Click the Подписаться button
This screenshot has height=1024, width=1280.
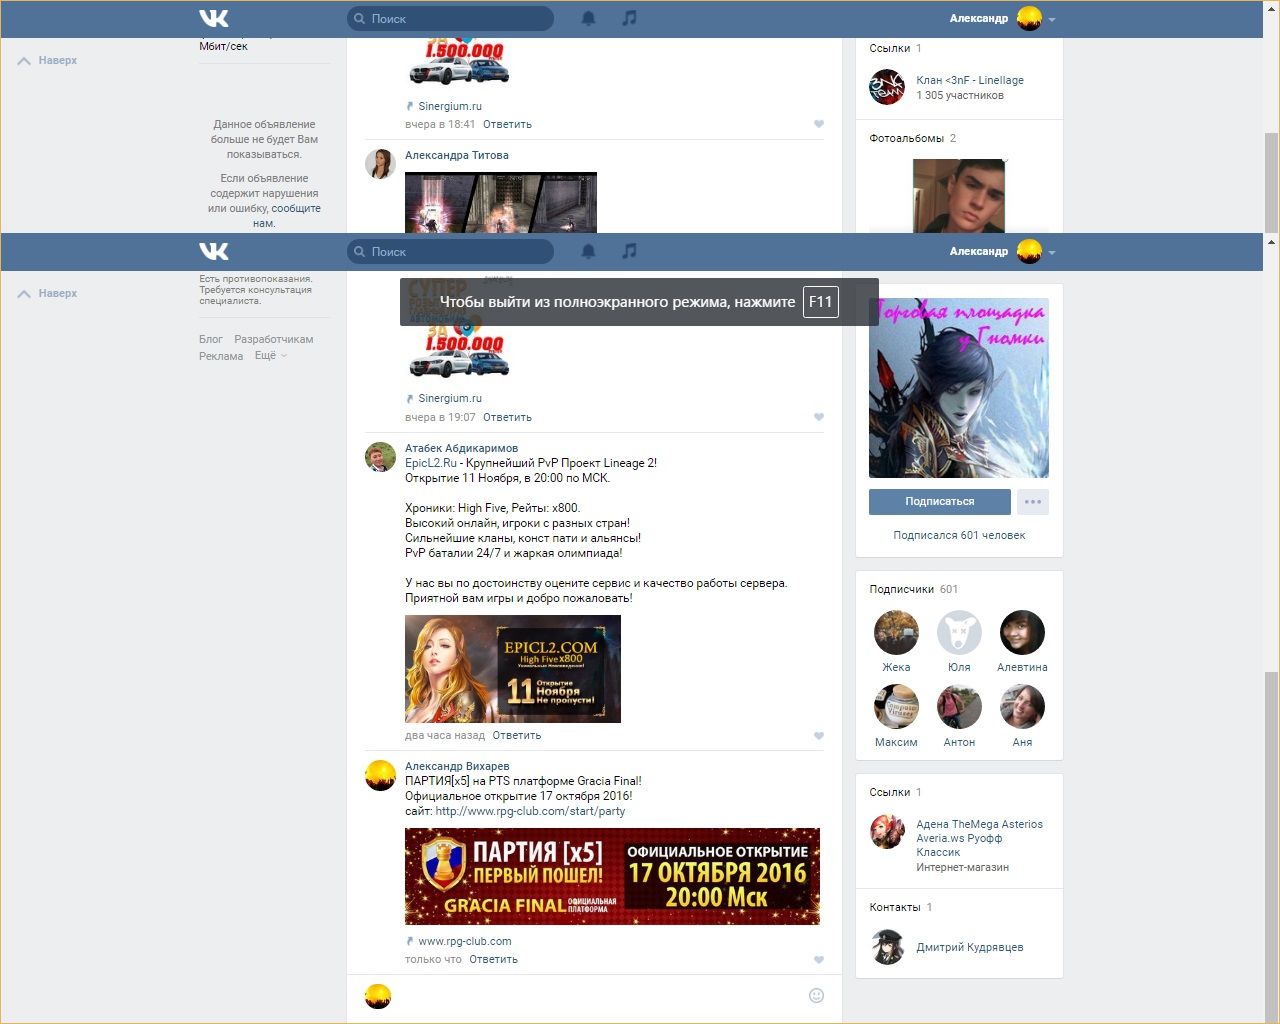(940, 502)
